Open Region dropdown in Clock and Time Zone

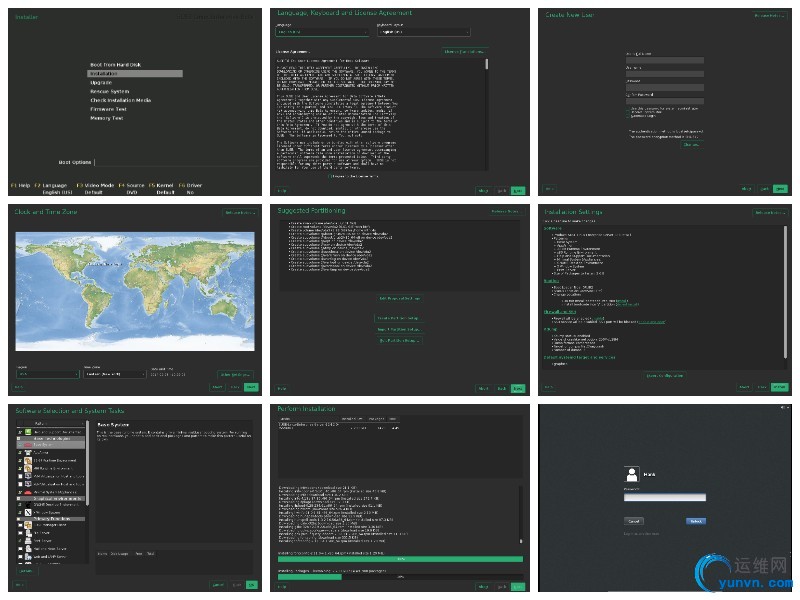pyautogui.click(x=48, y=374)
